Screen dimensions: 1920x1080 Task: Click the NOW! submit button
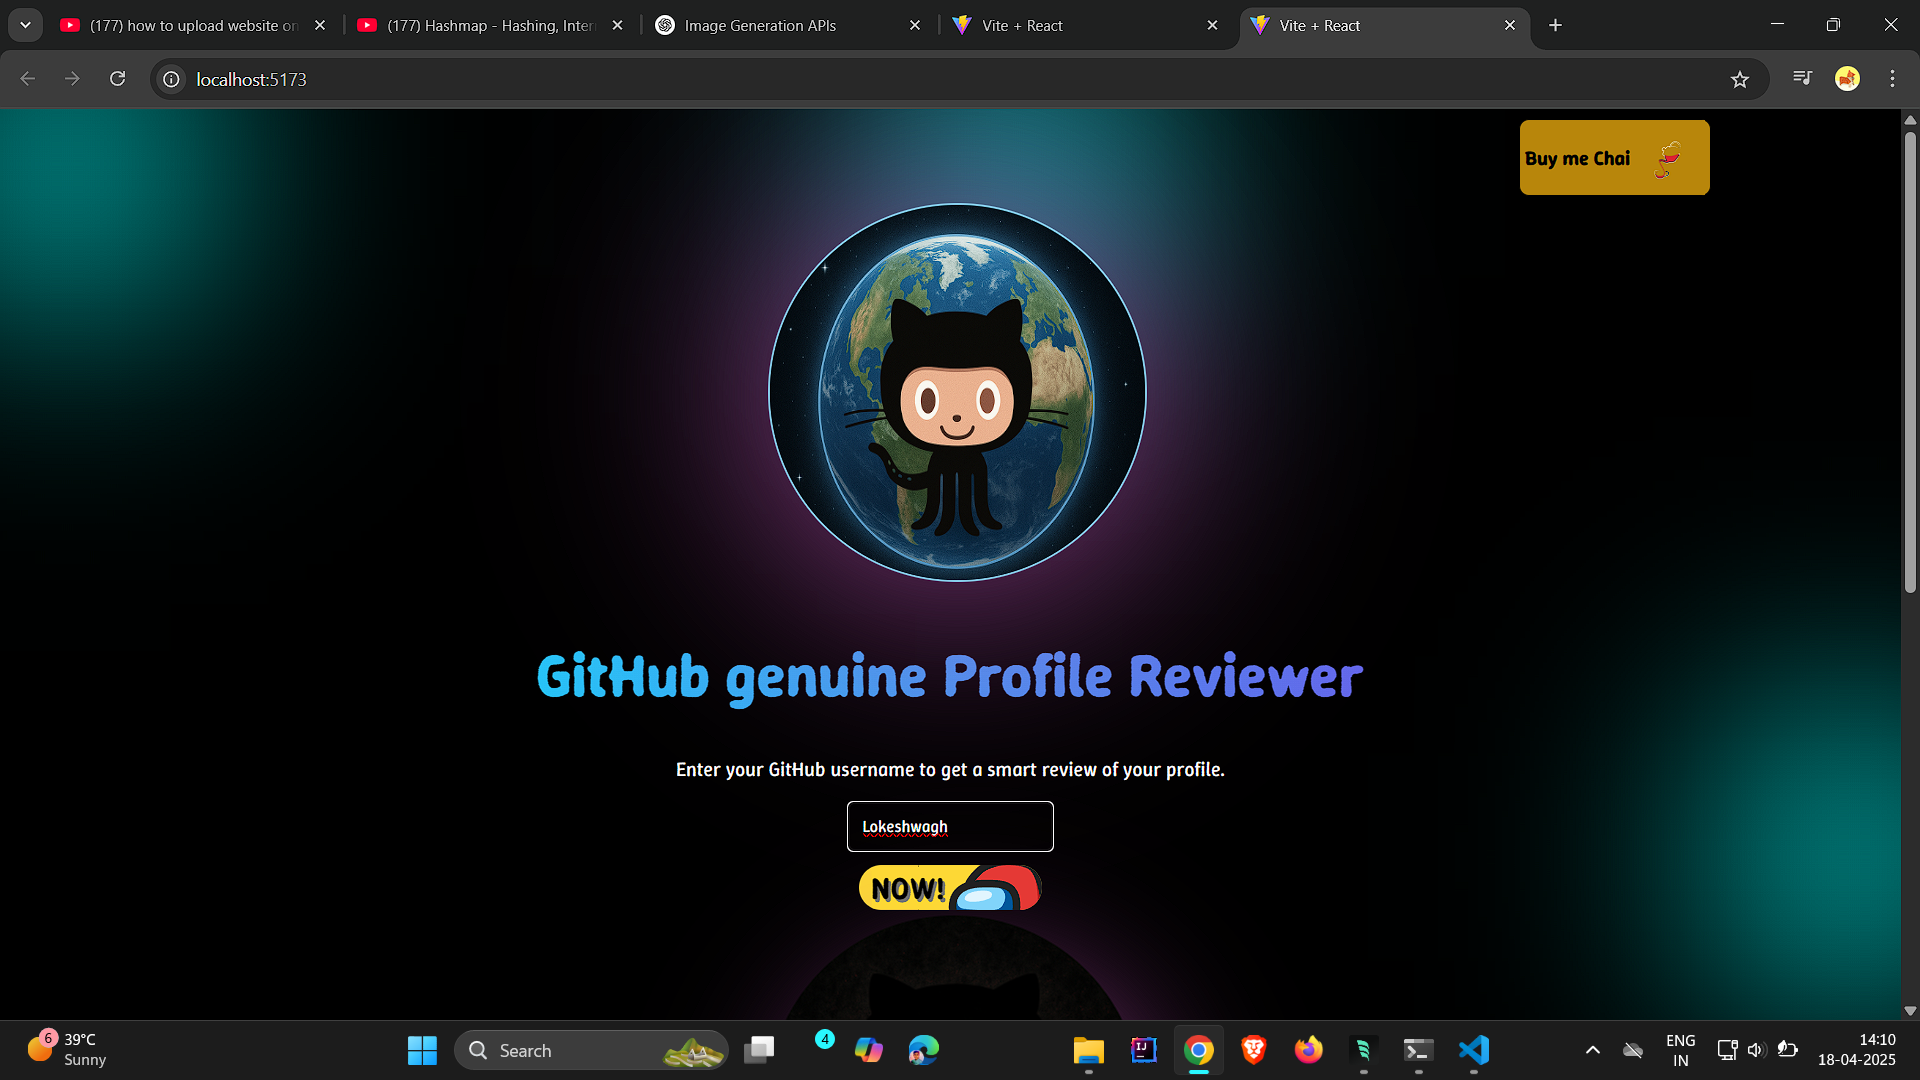pyautogui.click(x=948, y=887)
